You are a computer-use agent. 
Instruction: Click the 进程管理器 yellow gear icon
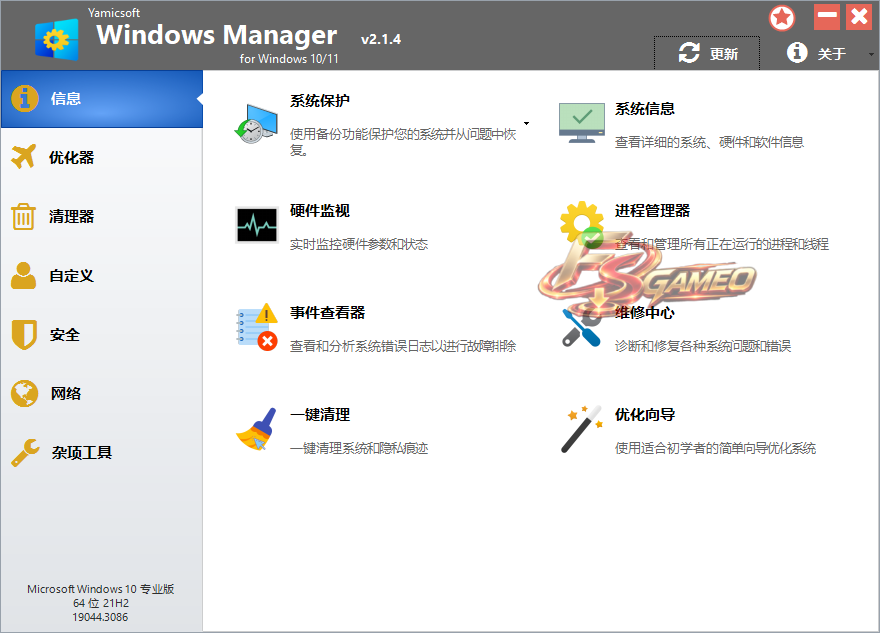pos(582,224)
